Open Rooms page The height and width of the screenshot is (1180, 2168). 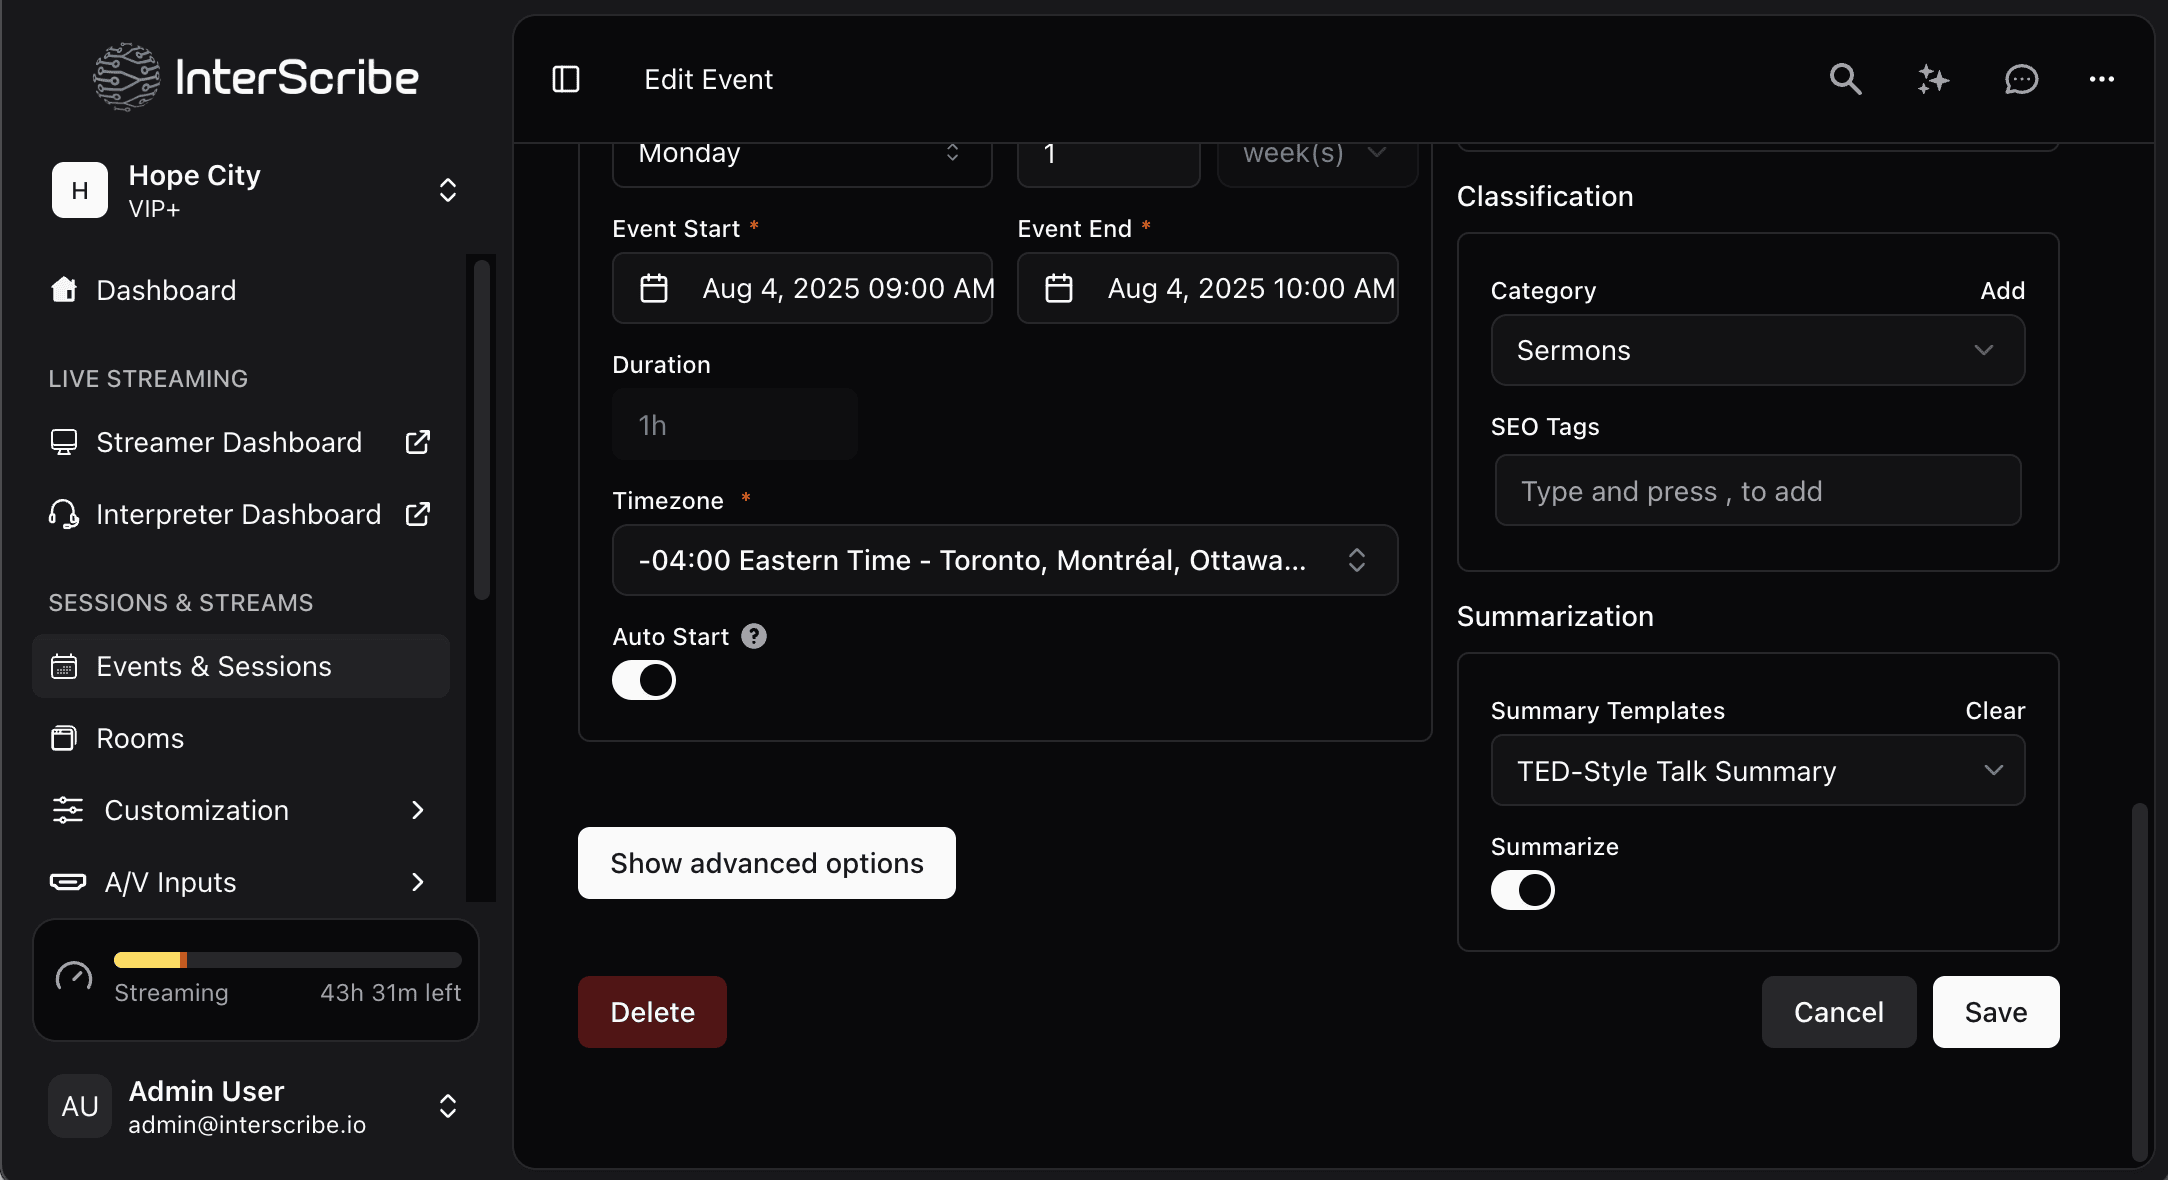coord(241,738)
